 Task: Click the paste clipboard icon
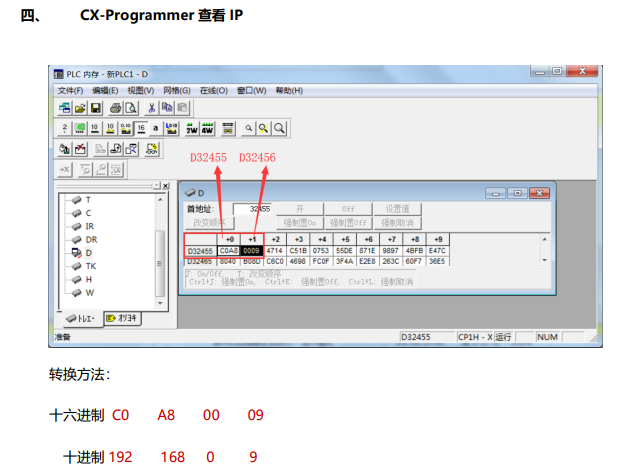[182, 108]
